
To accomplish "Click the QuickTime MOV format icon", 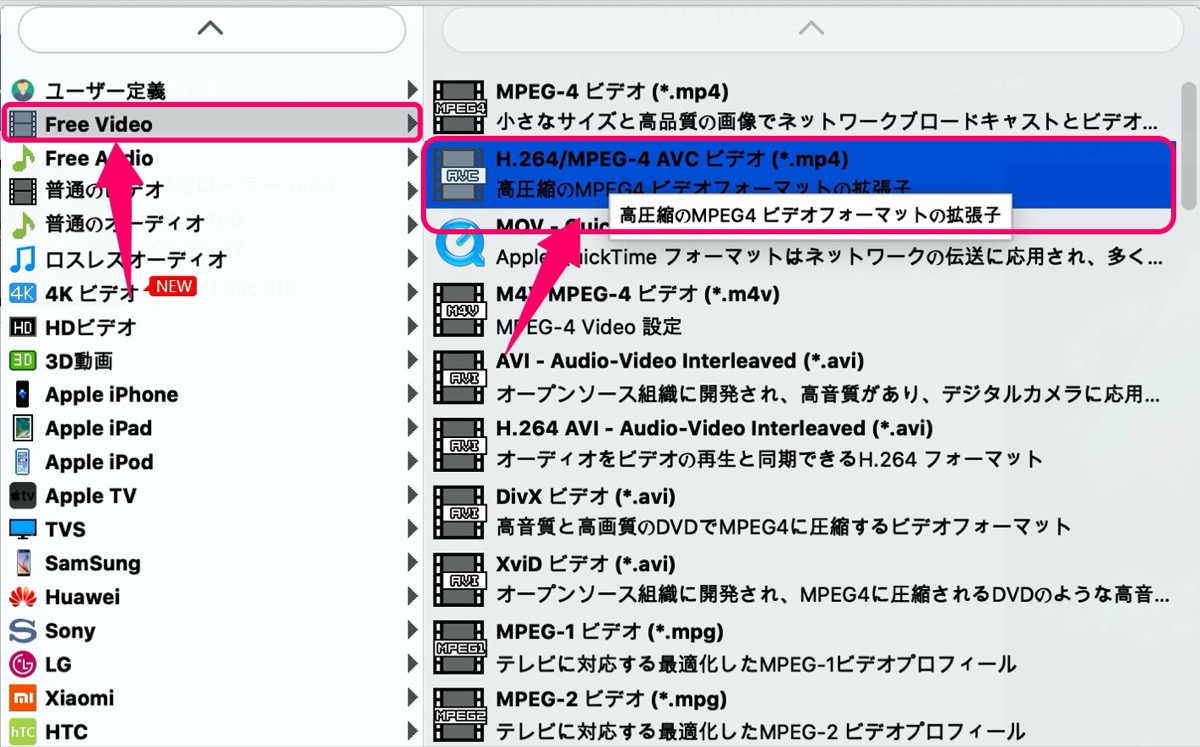I will coord(459,242).
